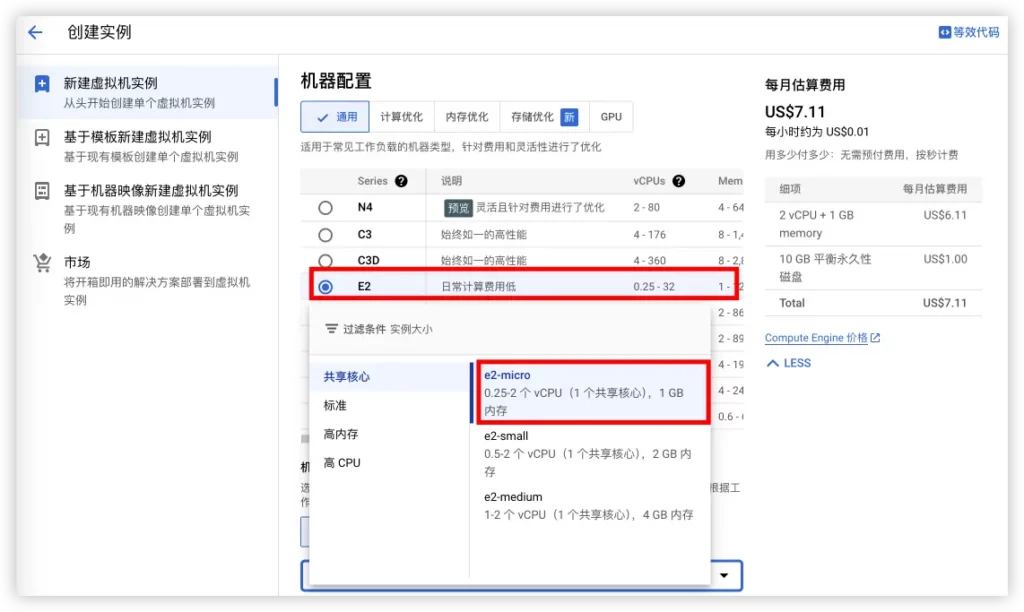1024x612 pixels.
Task: Select 基于机器映像新建虚拟机实例 option
Action: tap(148, 208)
